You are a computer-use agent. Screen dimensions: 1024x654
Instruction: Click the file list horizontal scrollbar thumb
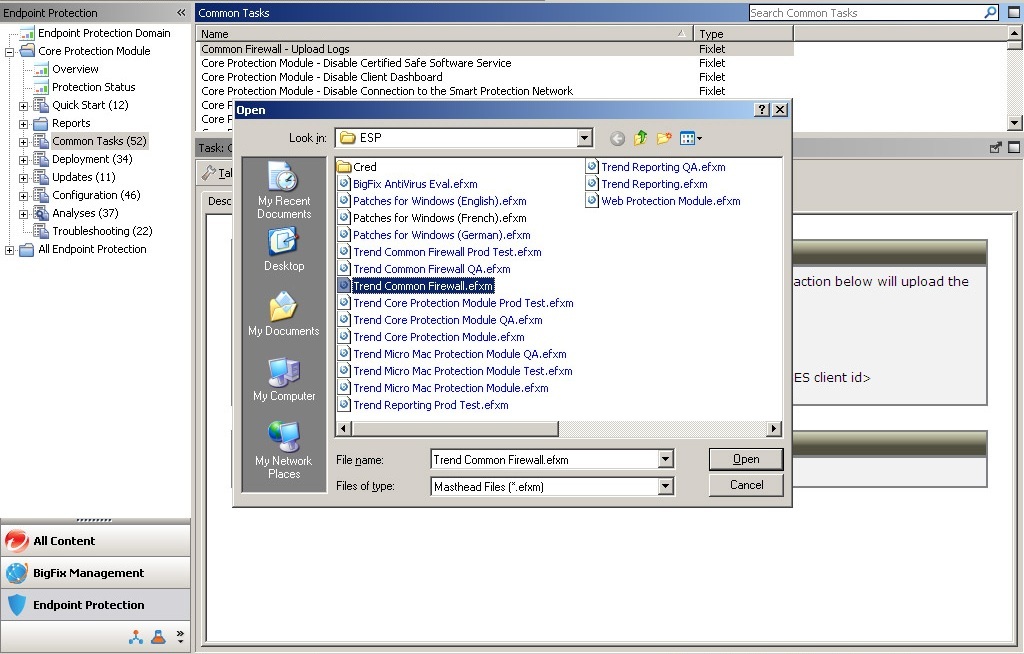pos(455,429)
